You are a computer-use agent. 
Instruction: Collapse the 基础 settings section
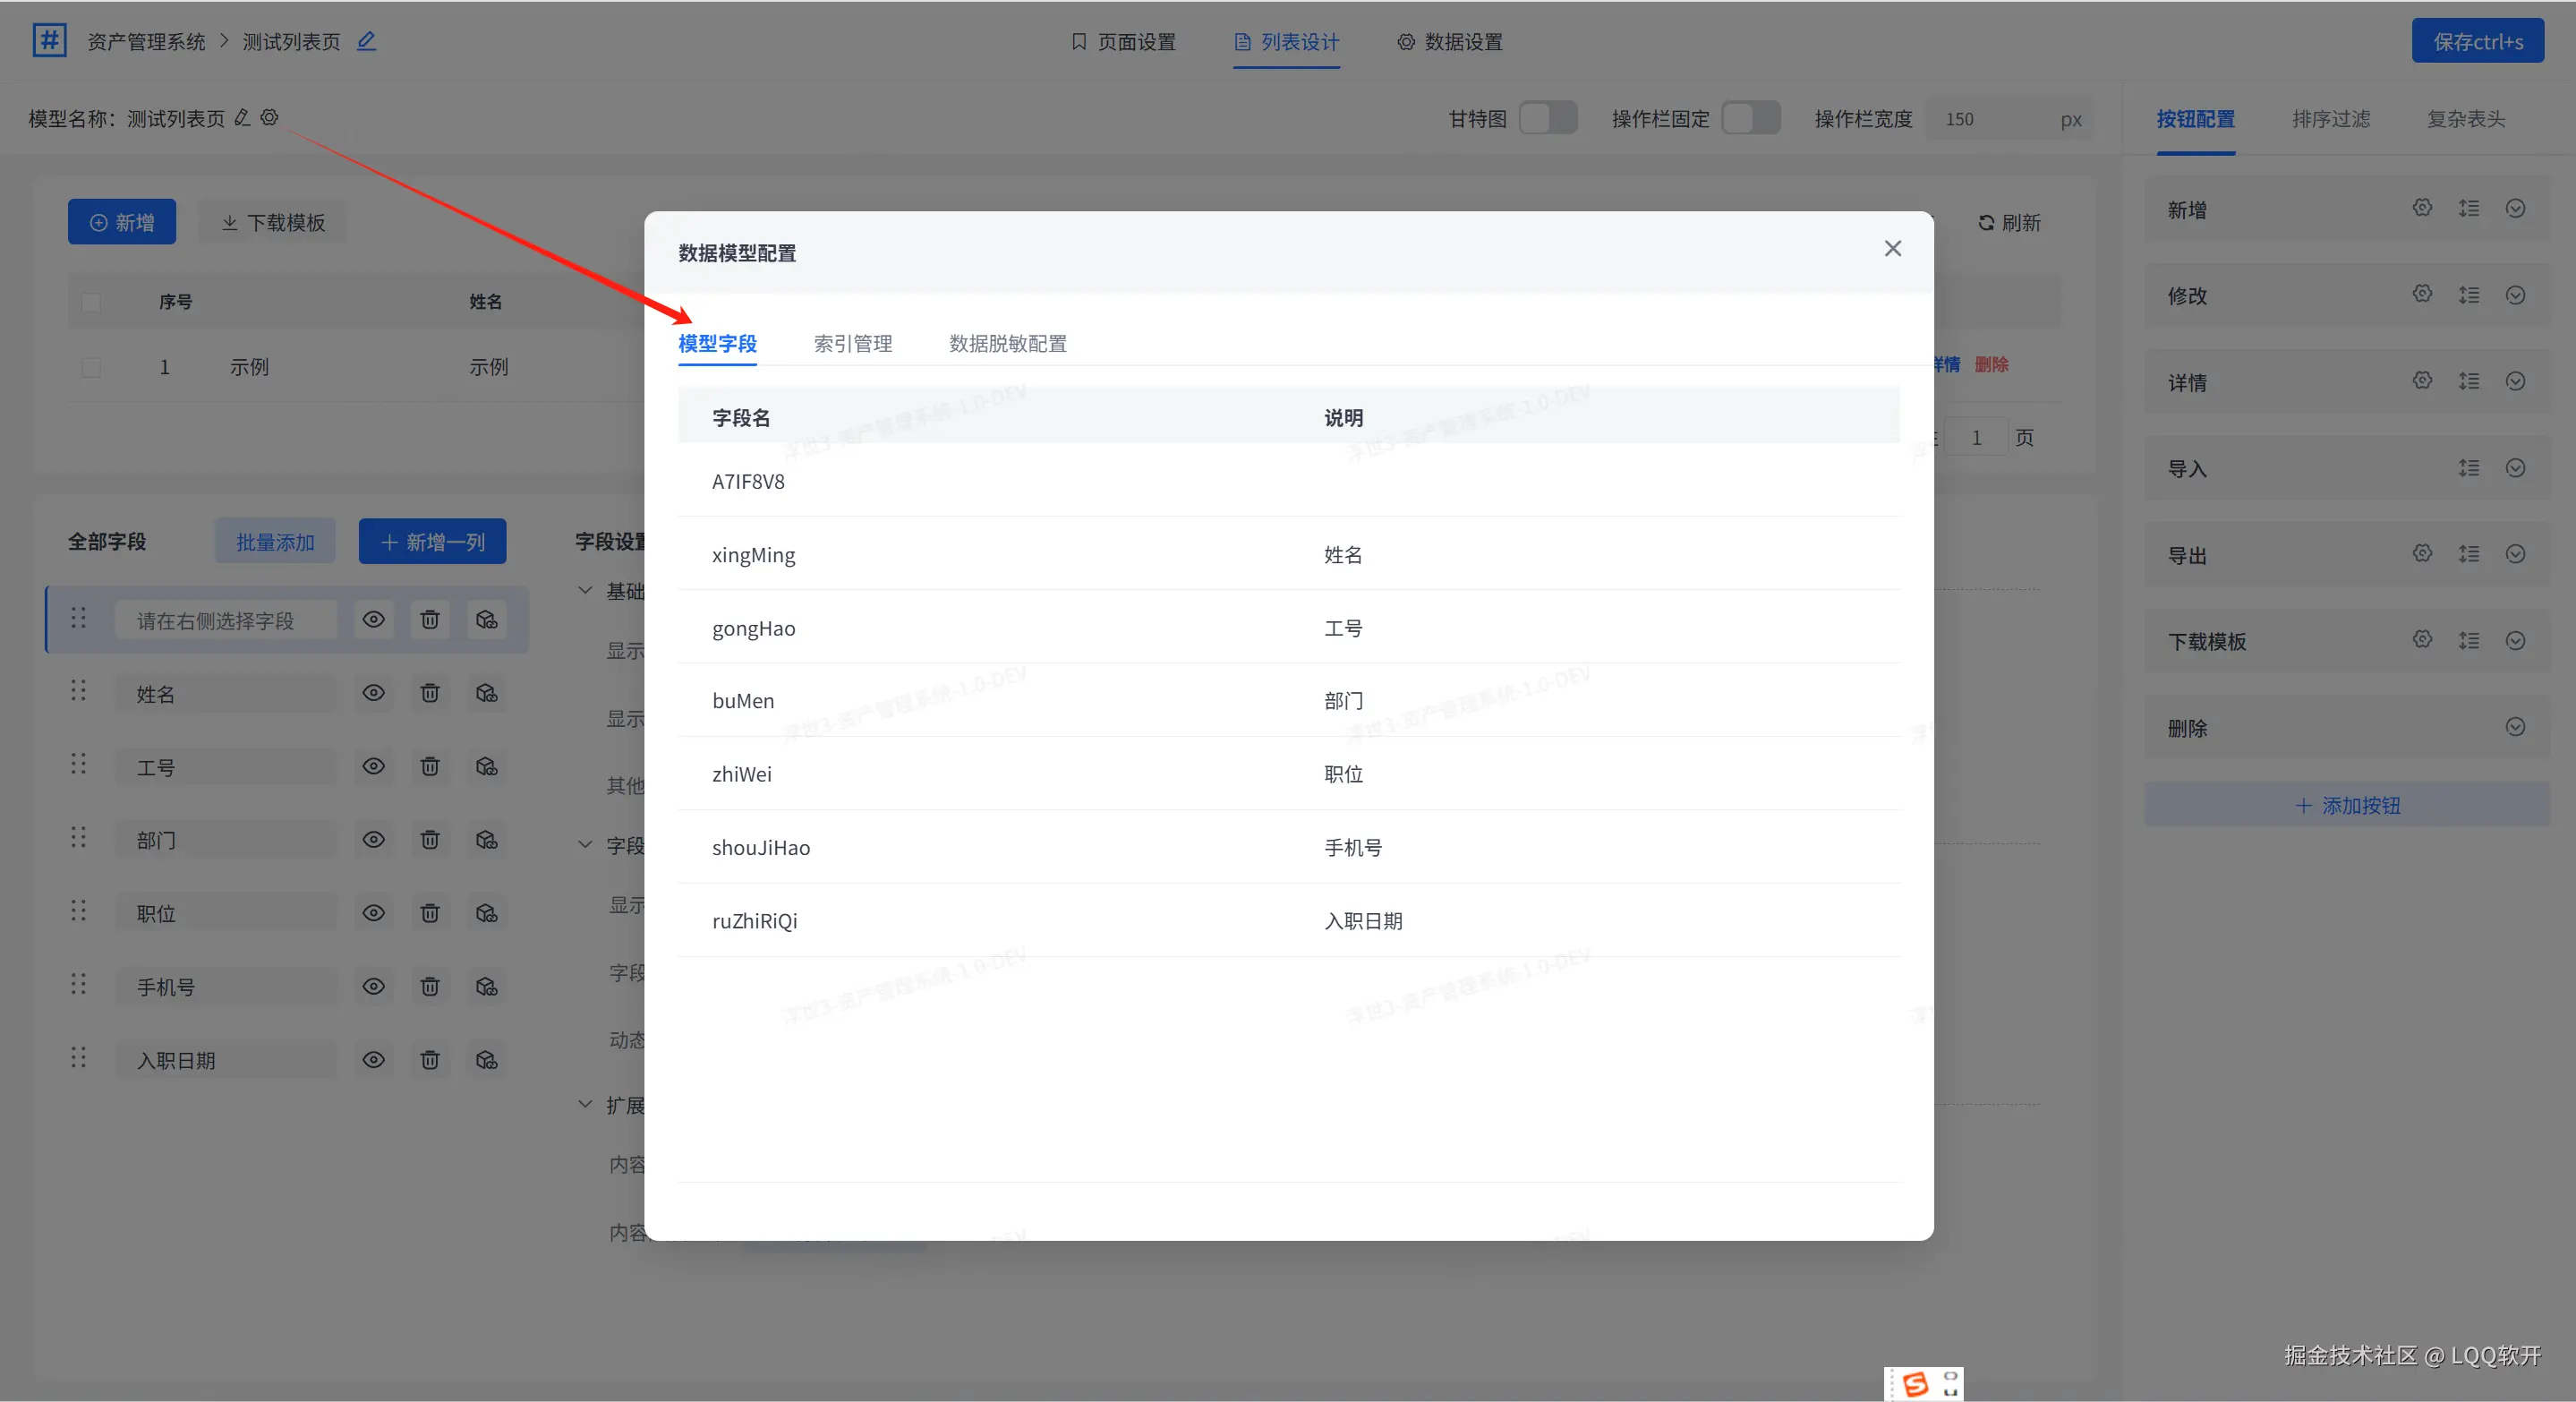pos(586,591)
